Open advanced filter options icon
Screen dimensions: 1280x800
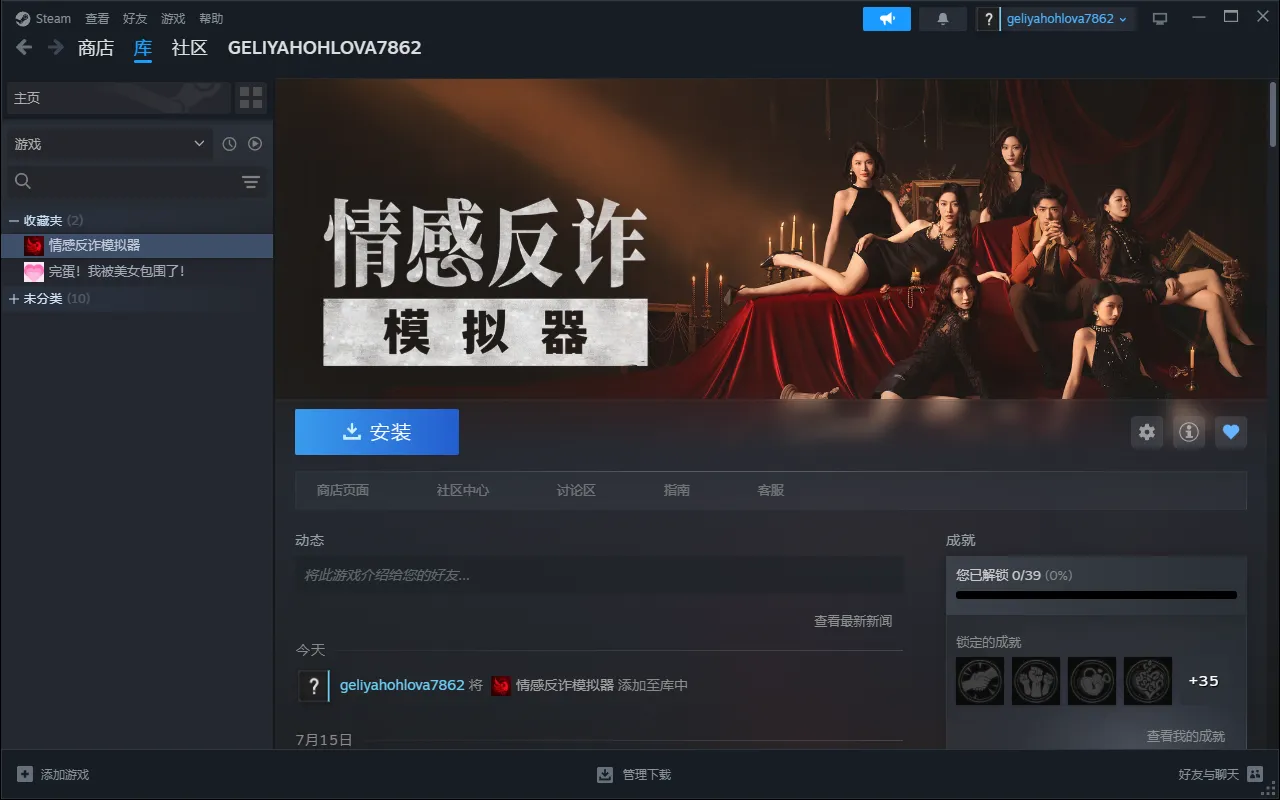coord(250,181)
